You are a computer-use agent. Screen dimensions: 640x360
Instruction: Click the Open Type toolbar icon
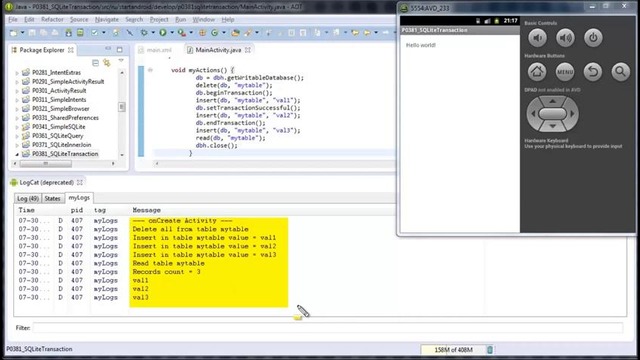click(236, 33)
